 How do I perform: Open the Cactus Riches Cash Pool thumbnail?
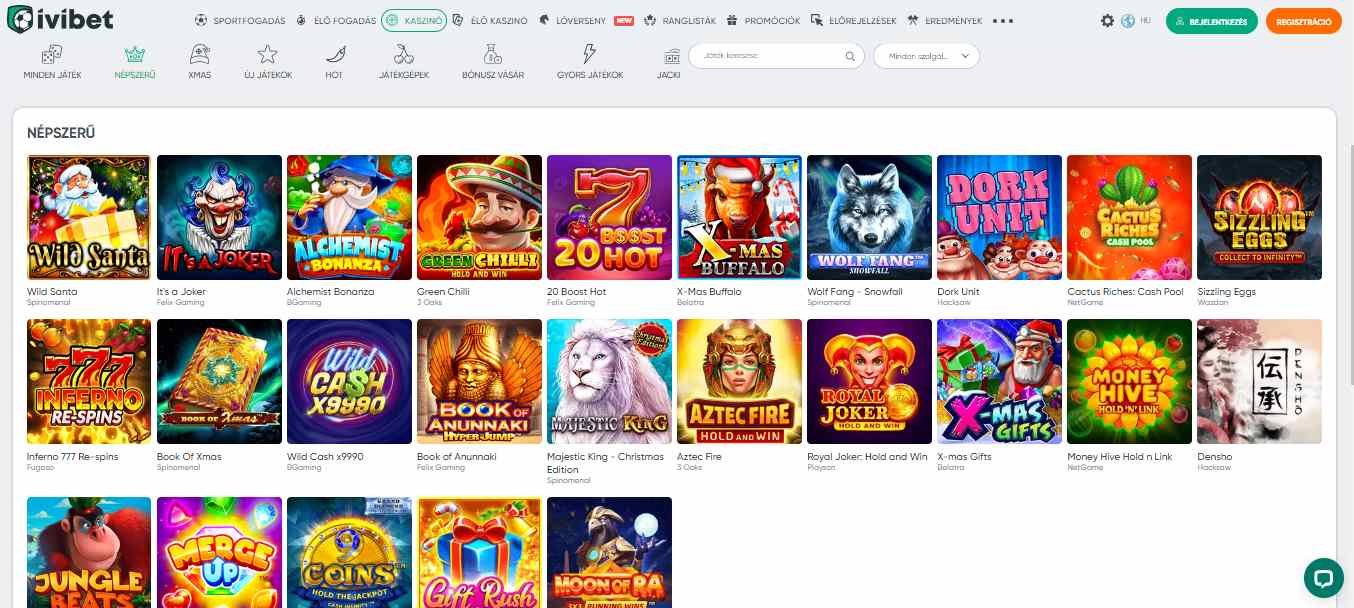coord(1129,217)
